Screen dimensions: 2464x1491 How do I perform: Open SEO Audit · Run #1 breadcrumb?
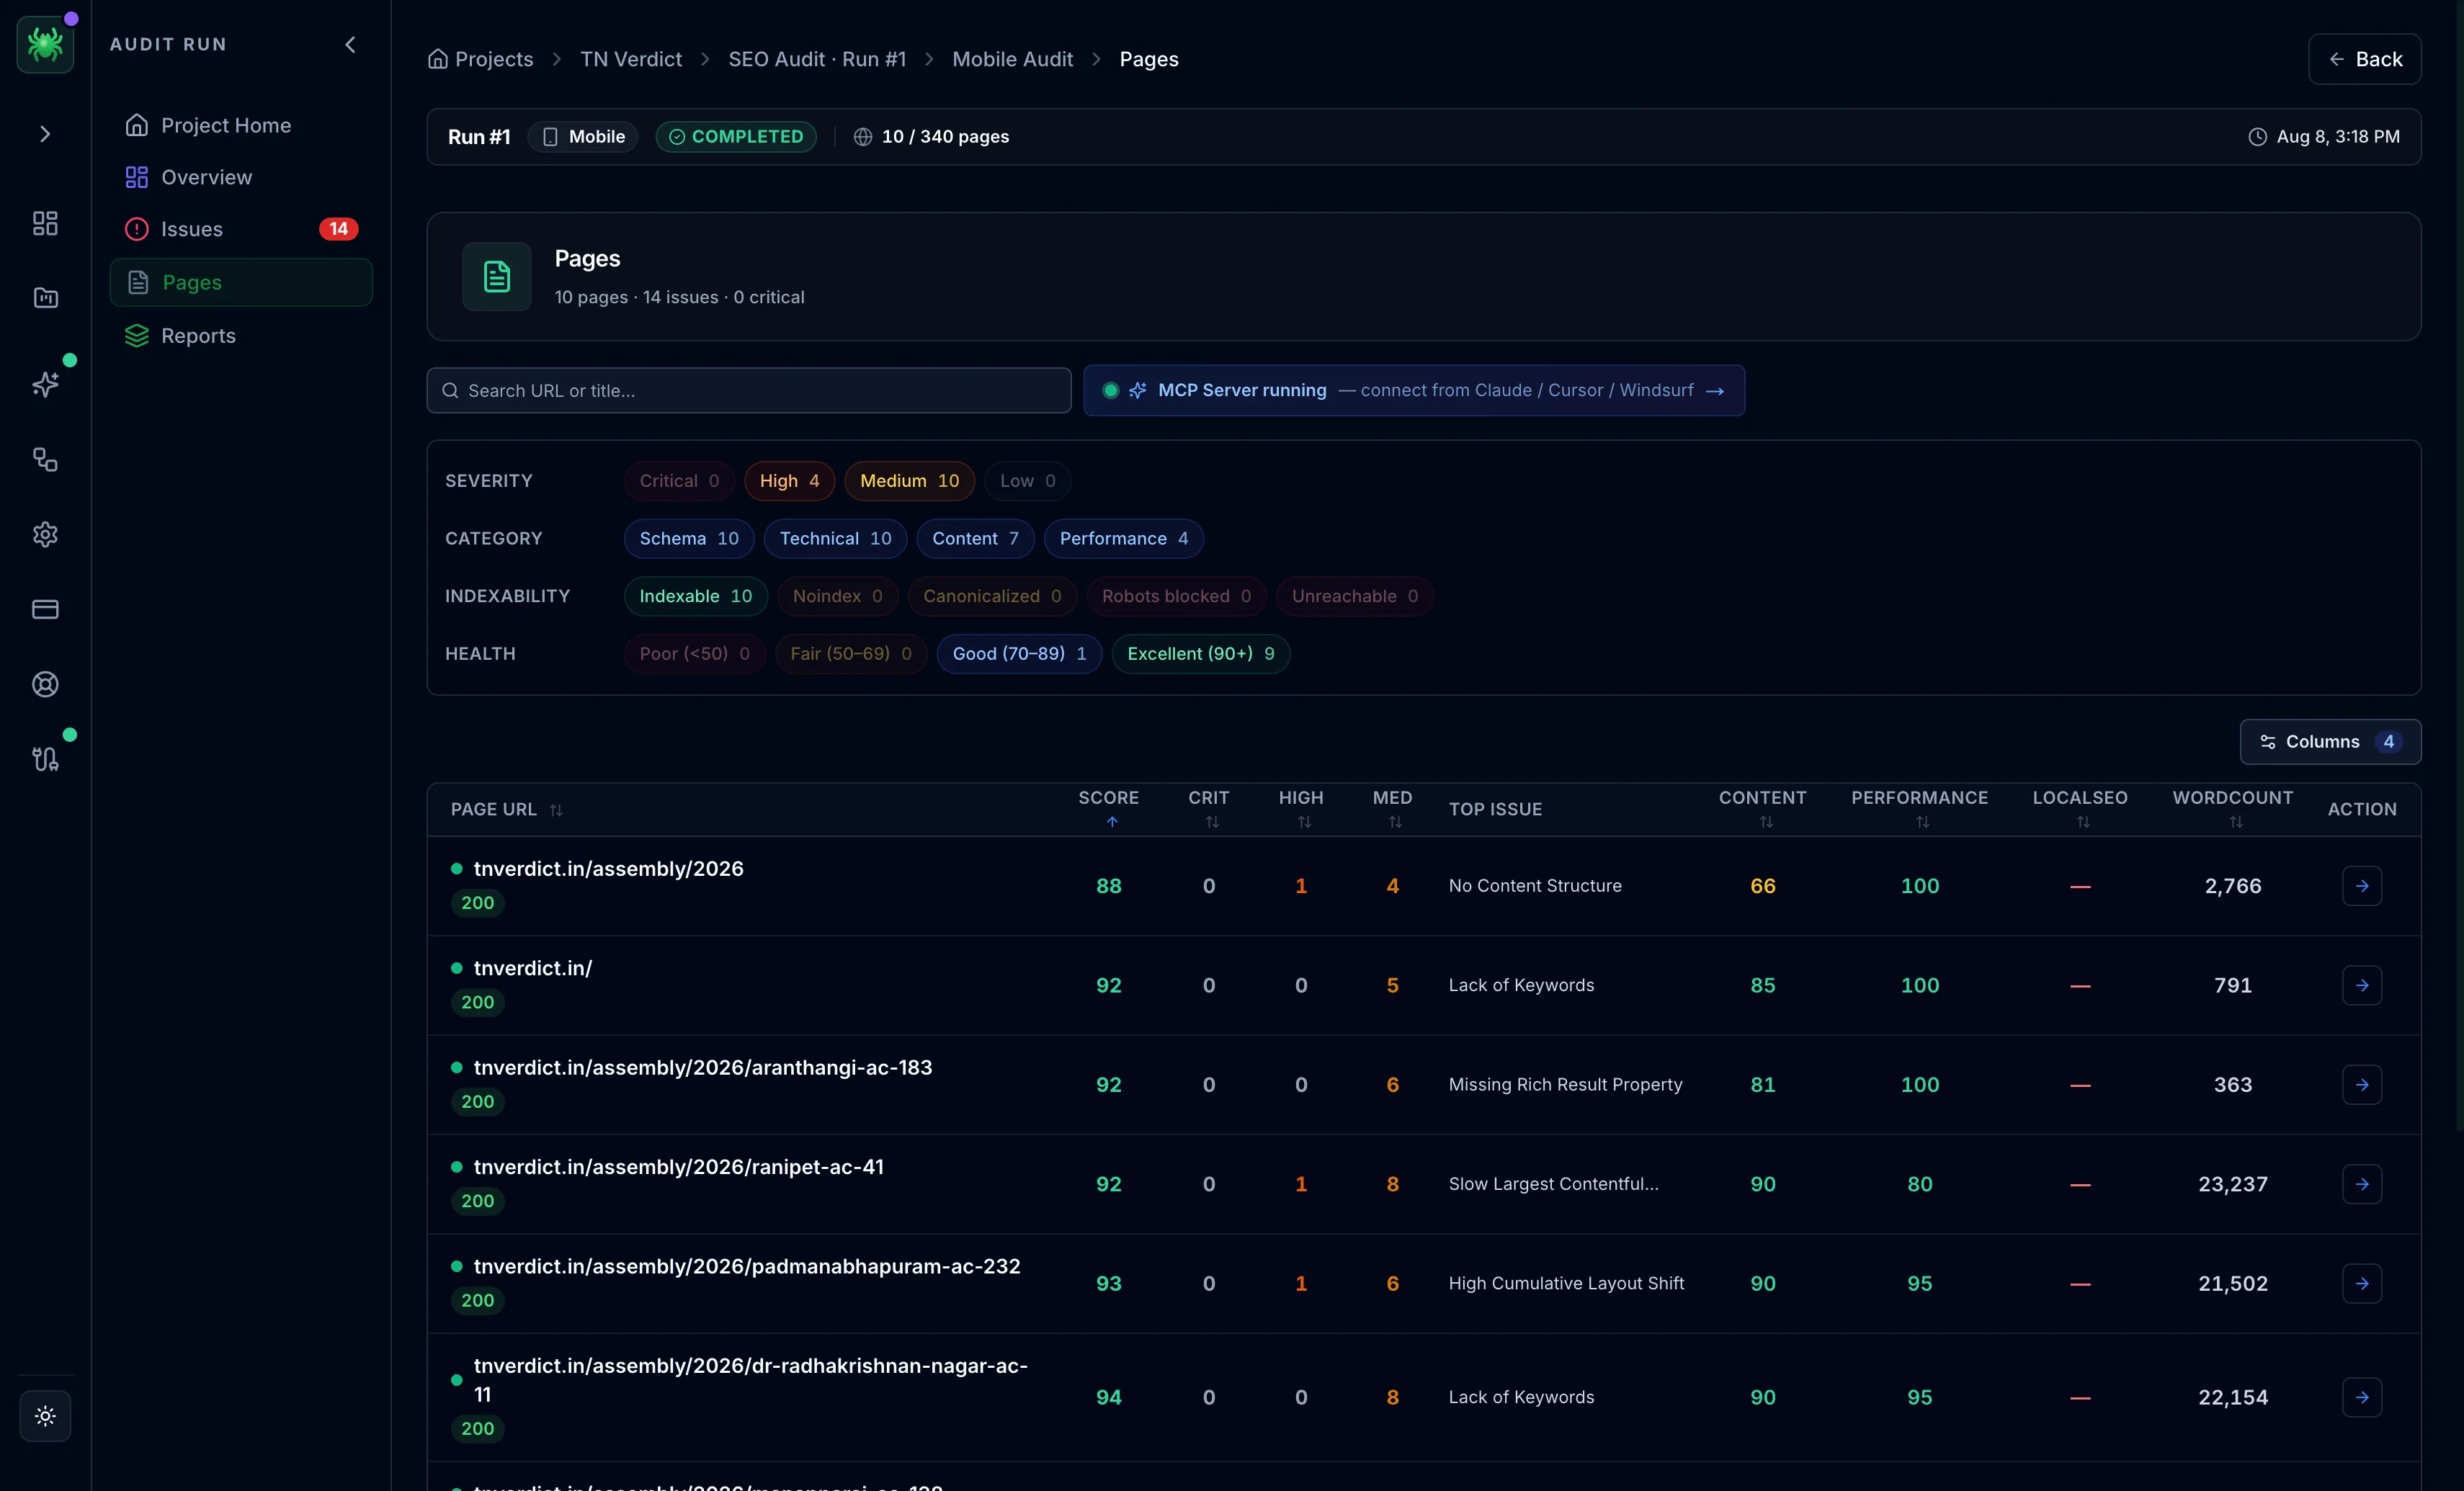tap(817, 59)
